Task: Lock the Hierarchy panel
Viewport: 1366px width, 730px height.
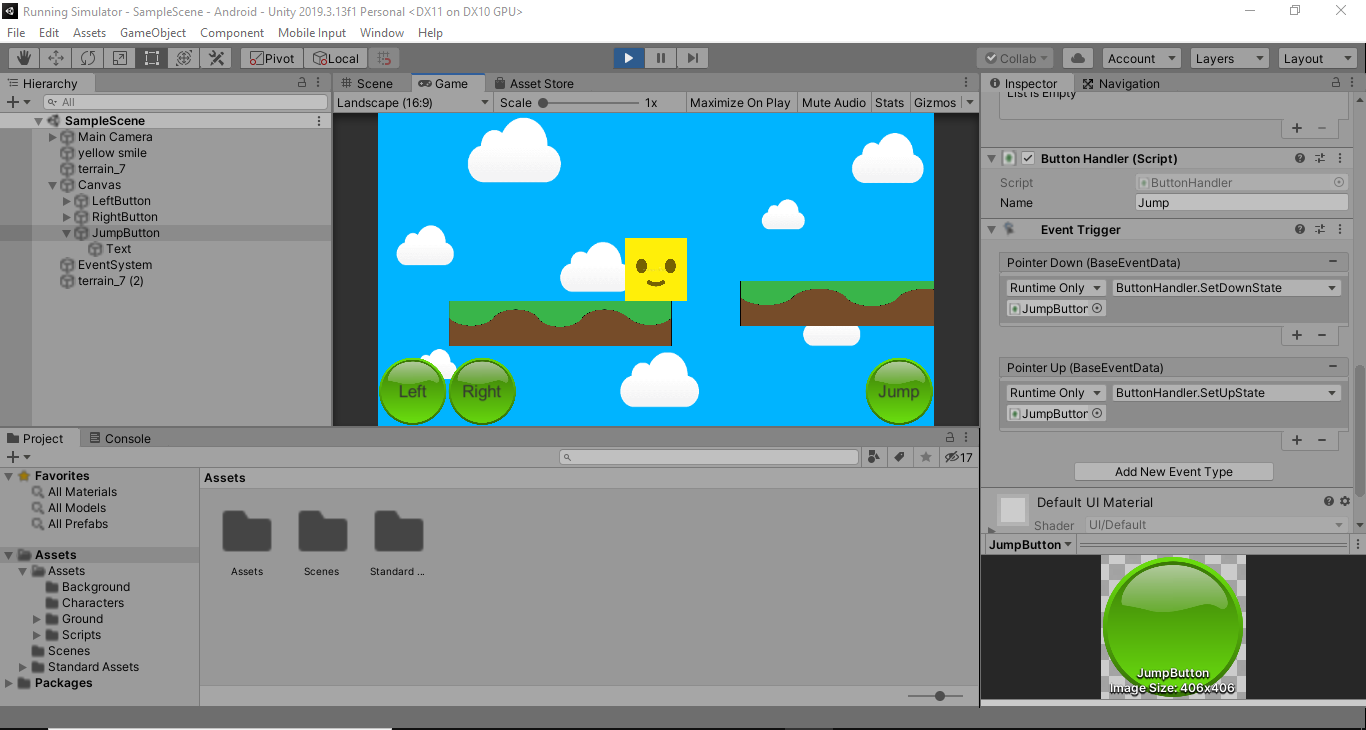Action: click(x=302, y=83)
